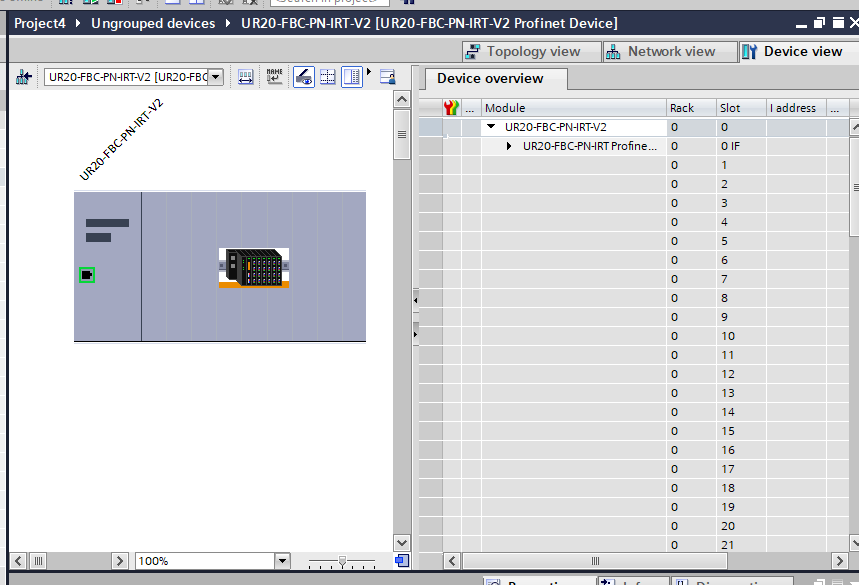Collapse pane with upper splitter arrow

pyautogui.click(x=416, y=300)
